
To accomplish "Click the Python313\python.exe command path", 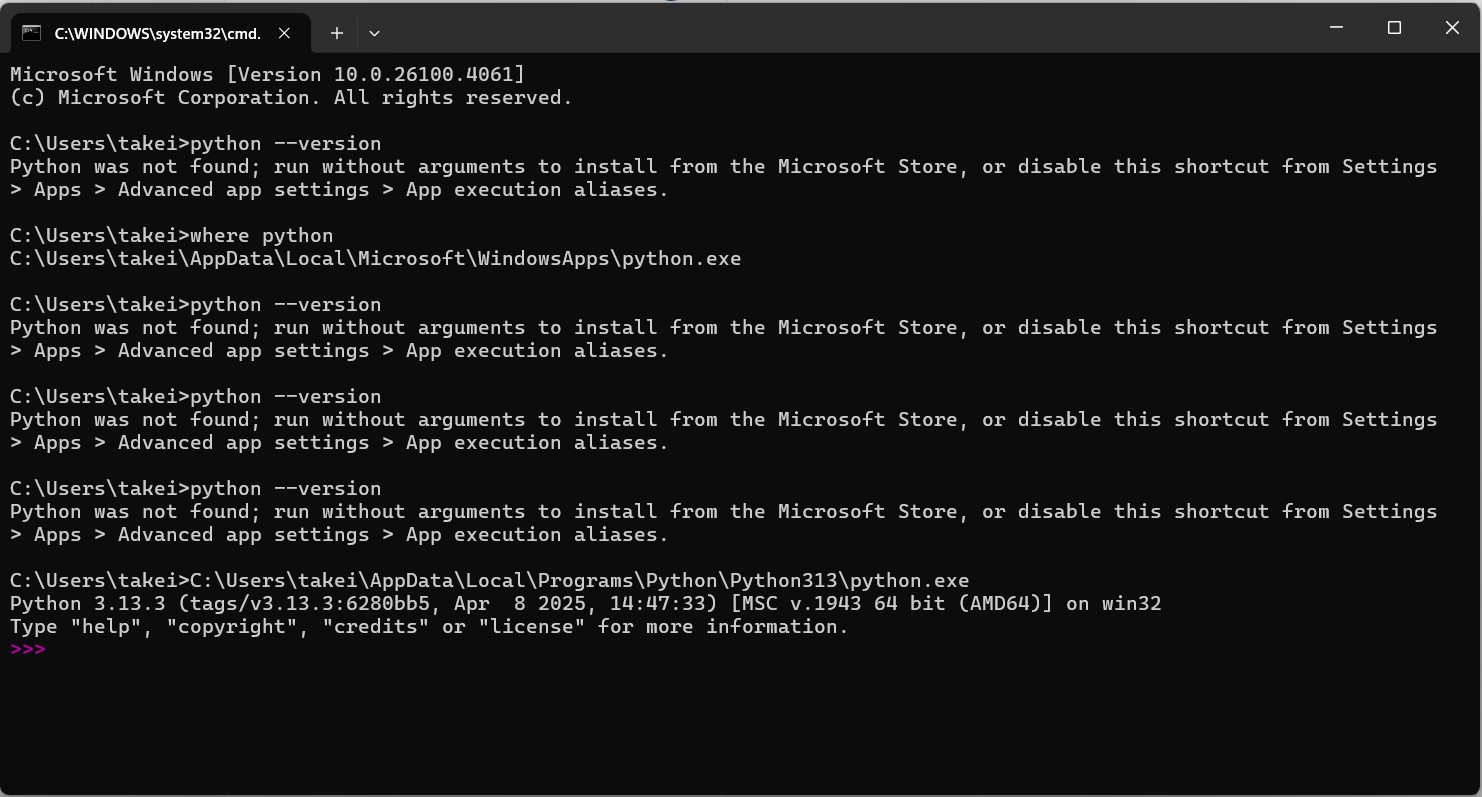I will pos(580,580).
